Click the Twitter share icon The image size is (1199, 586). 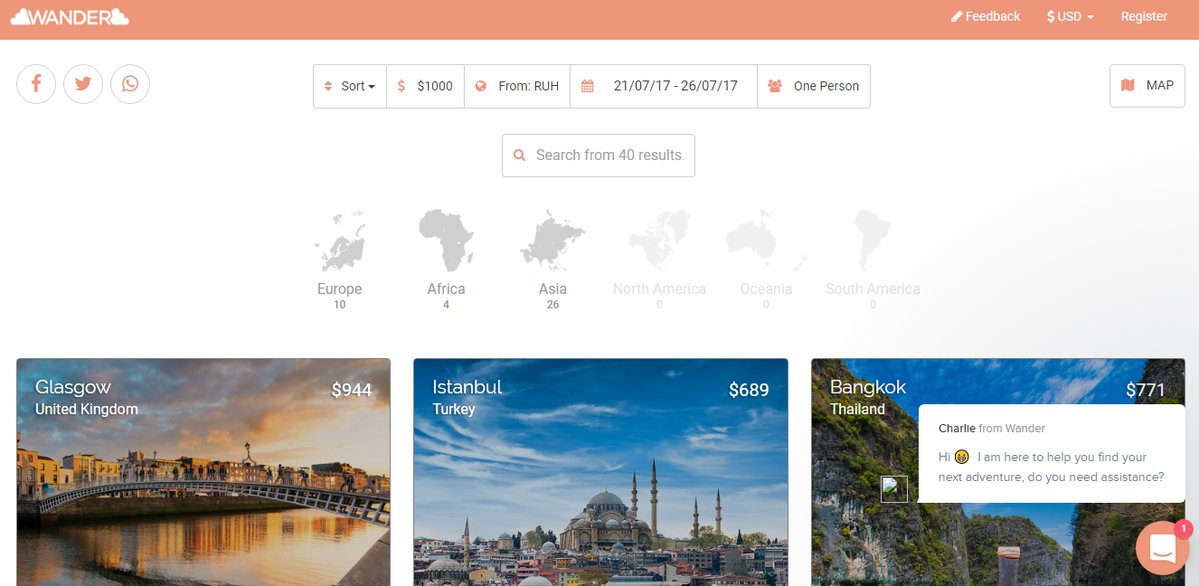coord(83,84)
